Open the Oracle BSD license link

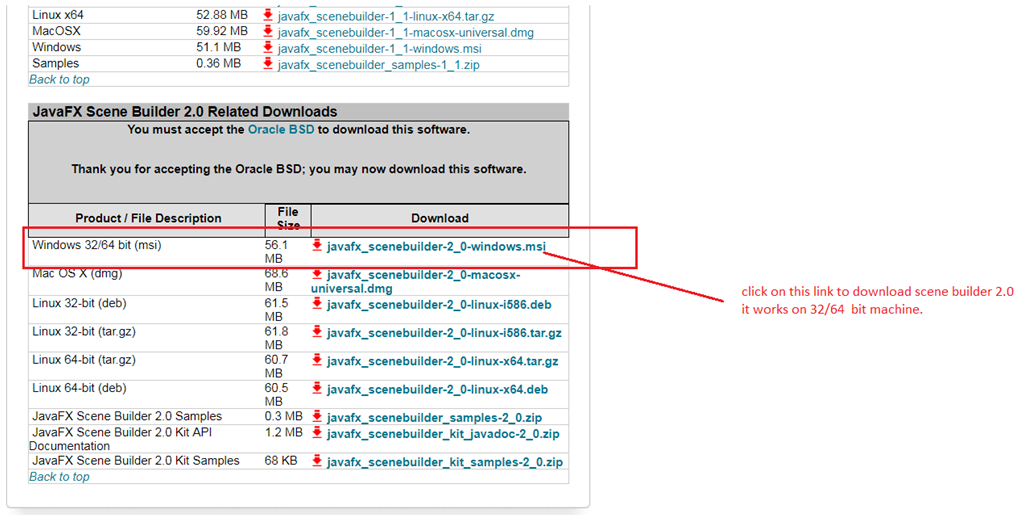[281, 129]
